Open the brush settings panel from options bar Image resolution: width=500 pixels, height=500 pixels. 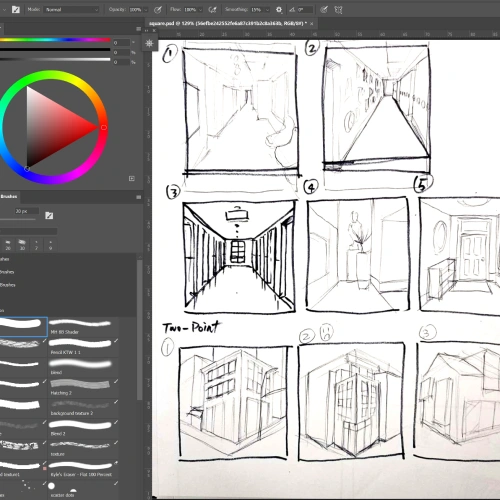pos(16,10)
